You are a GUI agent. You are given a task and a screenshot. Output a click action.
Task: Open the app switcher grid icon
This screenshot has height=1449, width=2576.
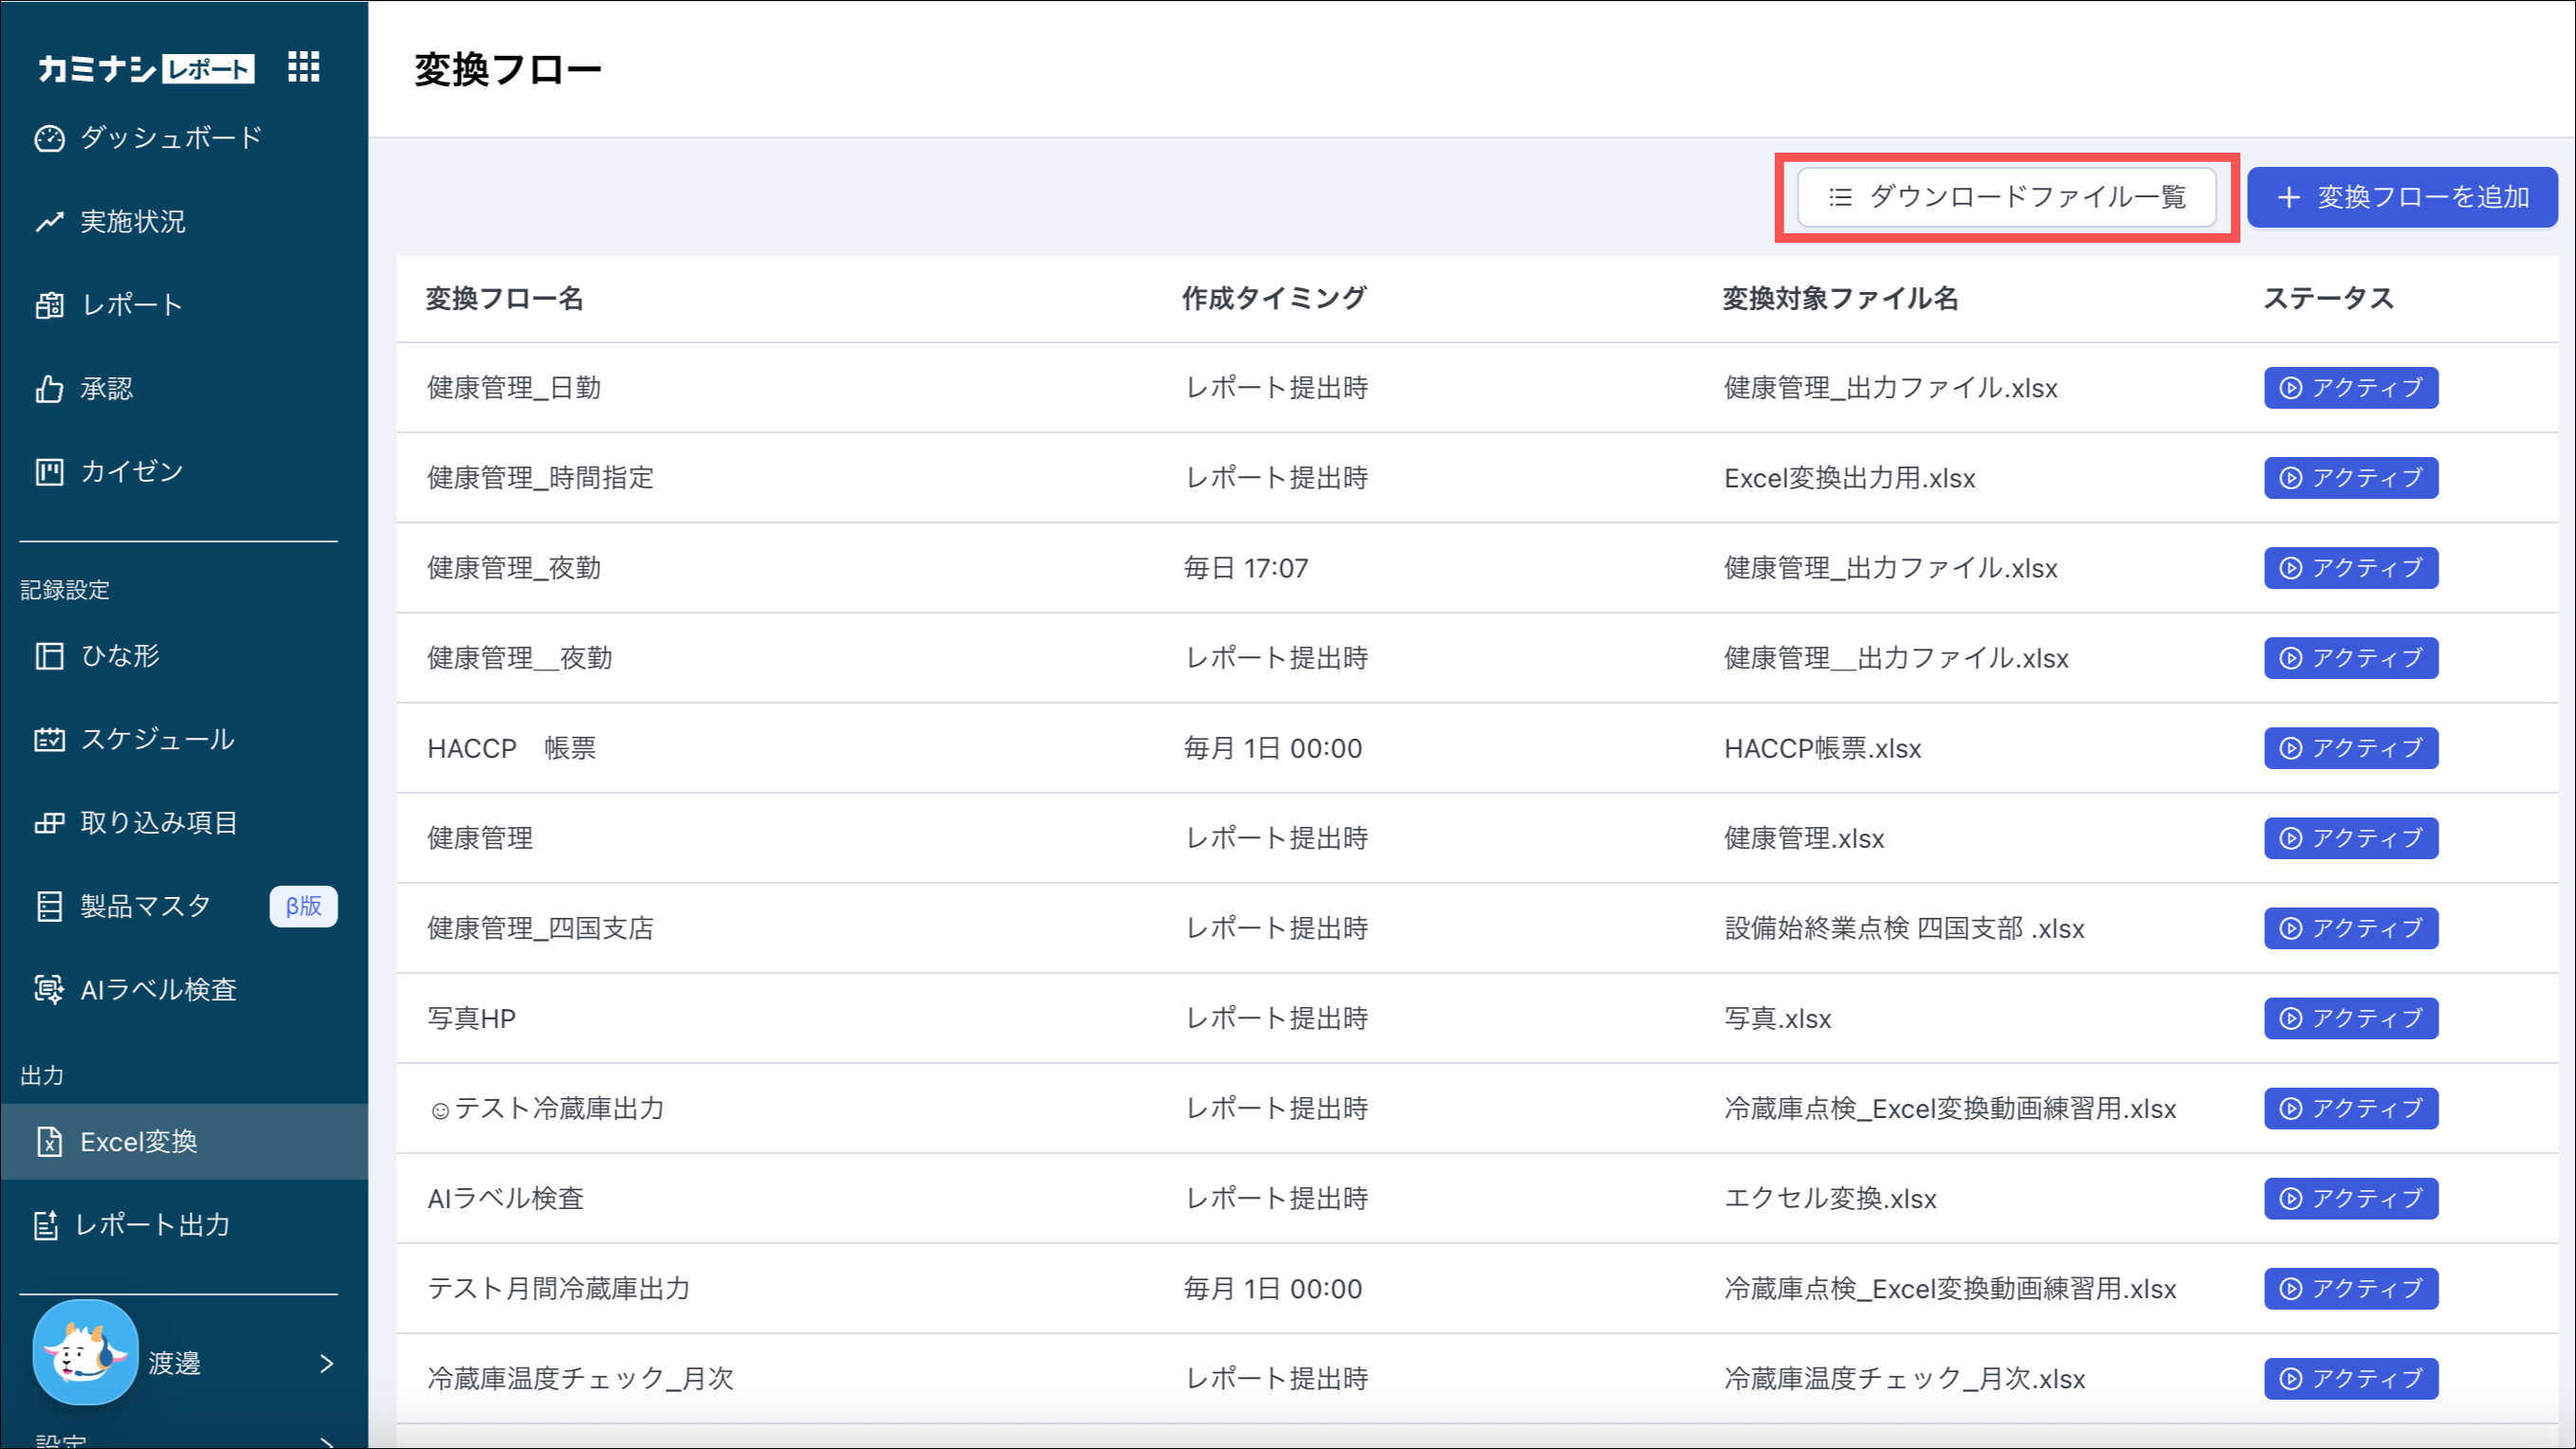(303, 67)
